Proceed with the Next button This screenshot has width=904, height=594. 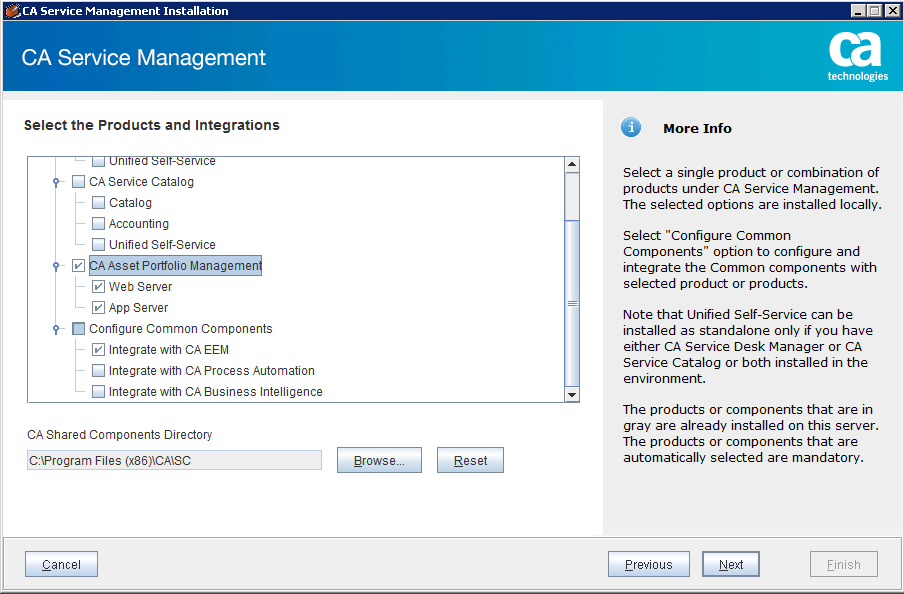coord(730,564)
